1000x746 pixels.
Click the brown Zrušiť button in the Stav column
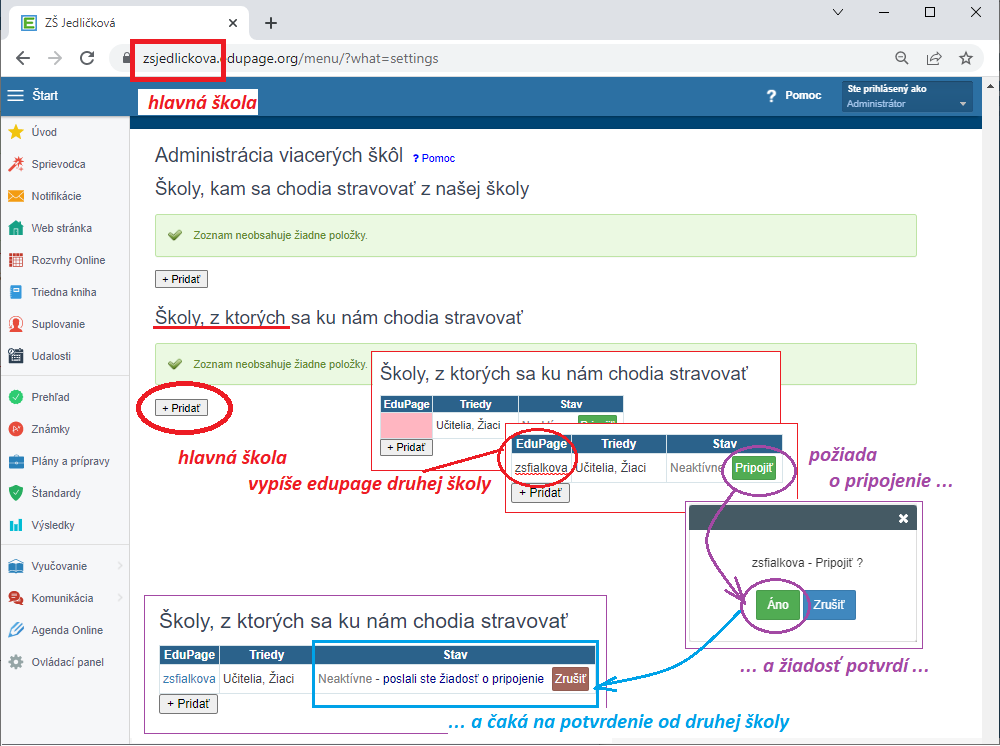(570, 679)
